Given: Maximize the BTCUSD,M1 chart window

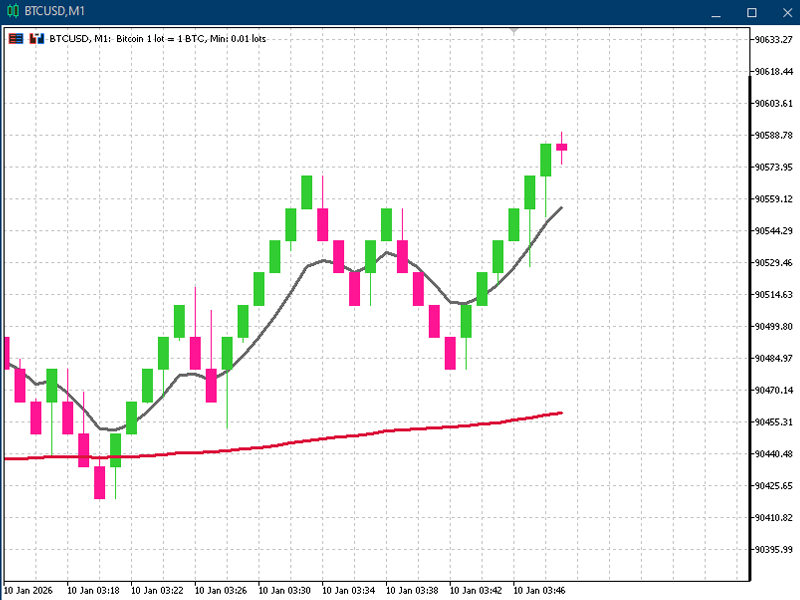Looking at the screenshot, I should pos(752,12).
